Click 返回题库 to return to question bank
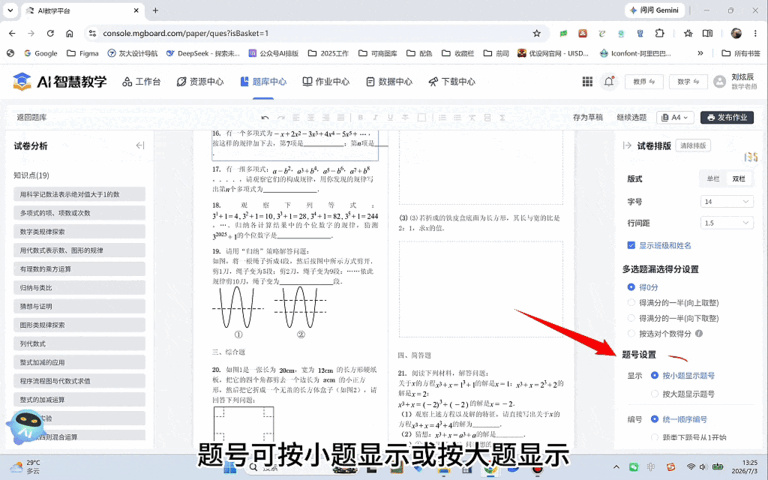Screen dimensions: 768x480 [x=32, y=118]
